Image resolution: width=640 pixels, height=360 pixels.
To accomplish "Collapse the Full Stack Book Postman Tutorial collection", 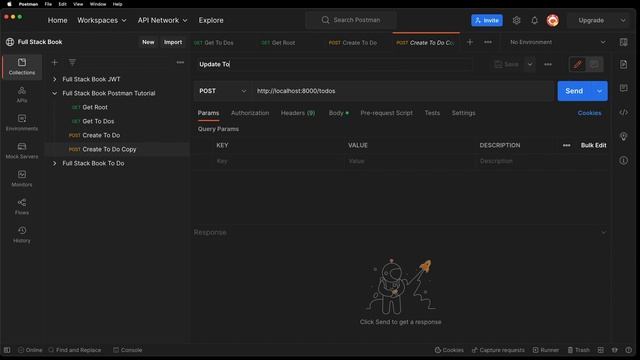I will (55, 93).
